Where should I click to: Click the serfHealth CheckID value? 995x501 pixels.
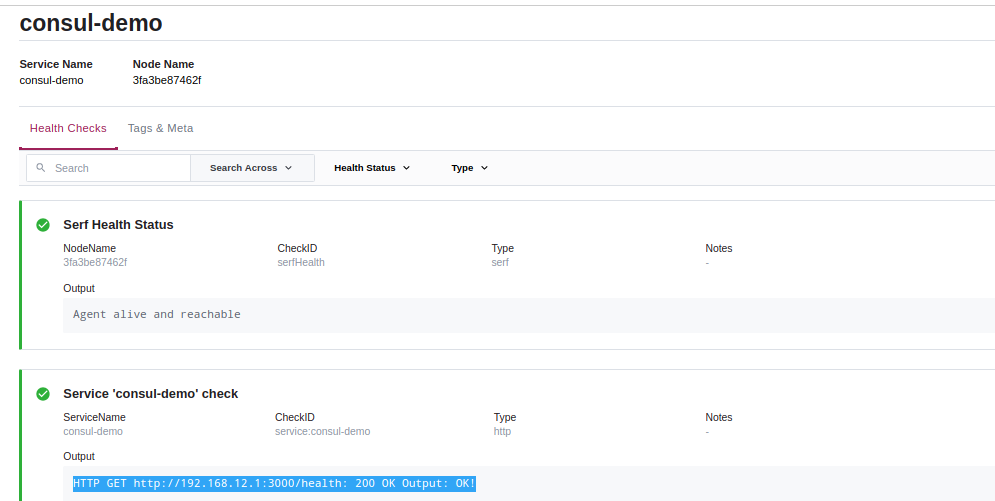[x=301, y=262]
